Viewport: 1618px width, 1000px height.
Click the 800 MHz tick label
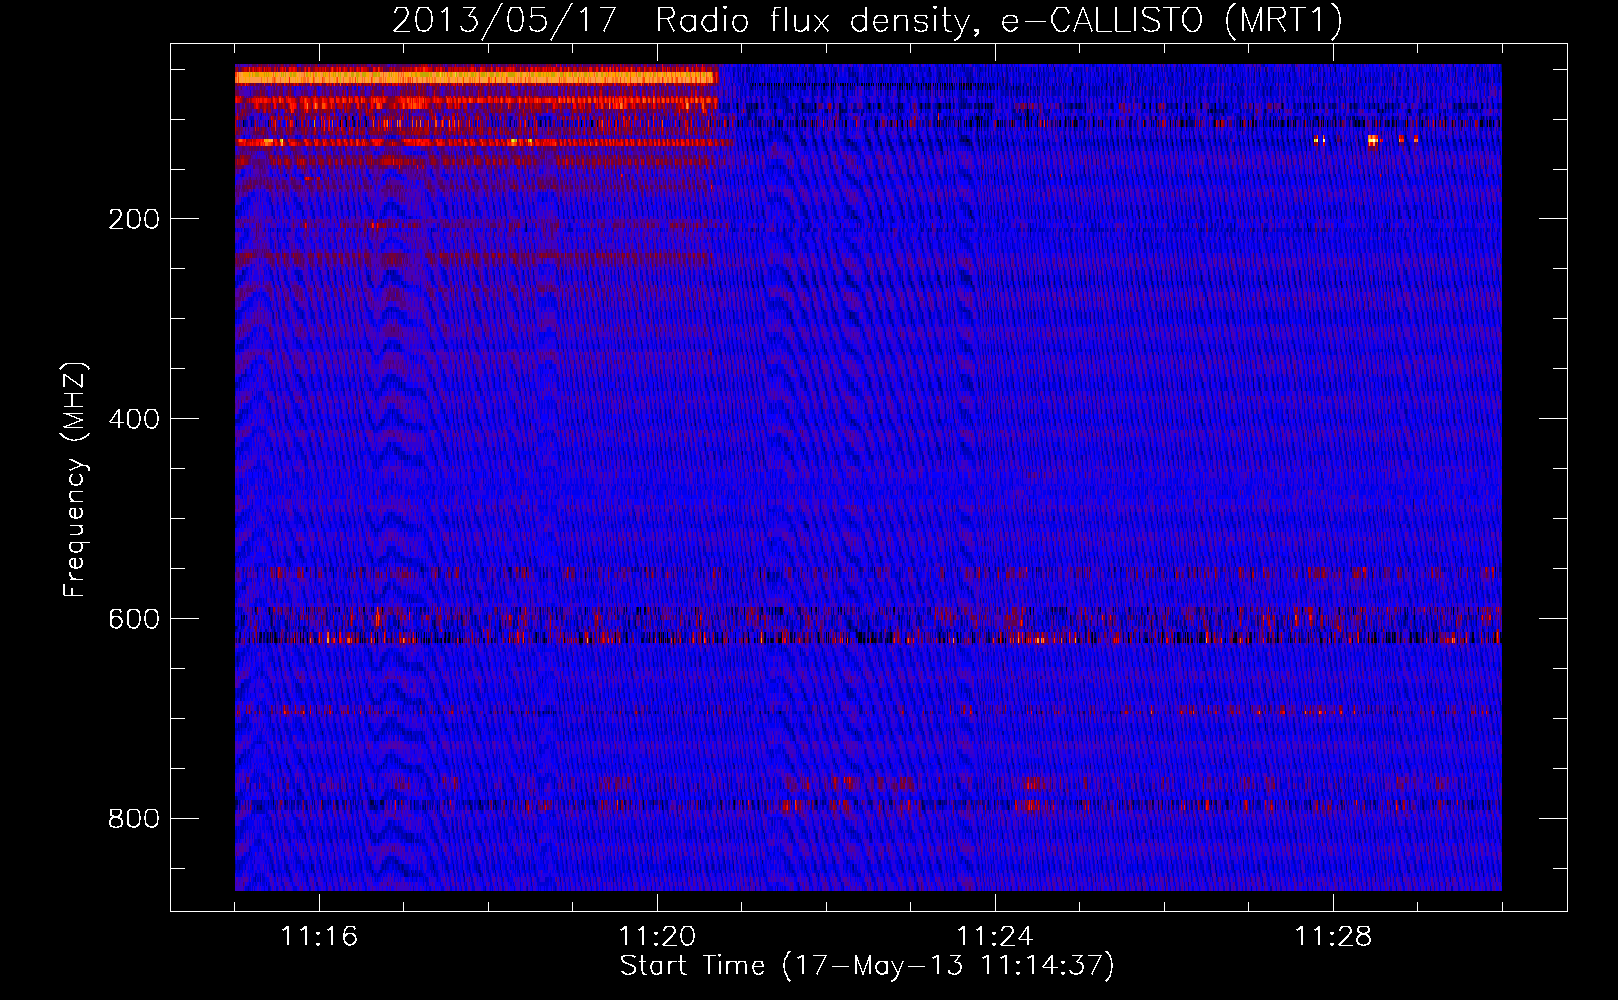[x=134, y=819]
